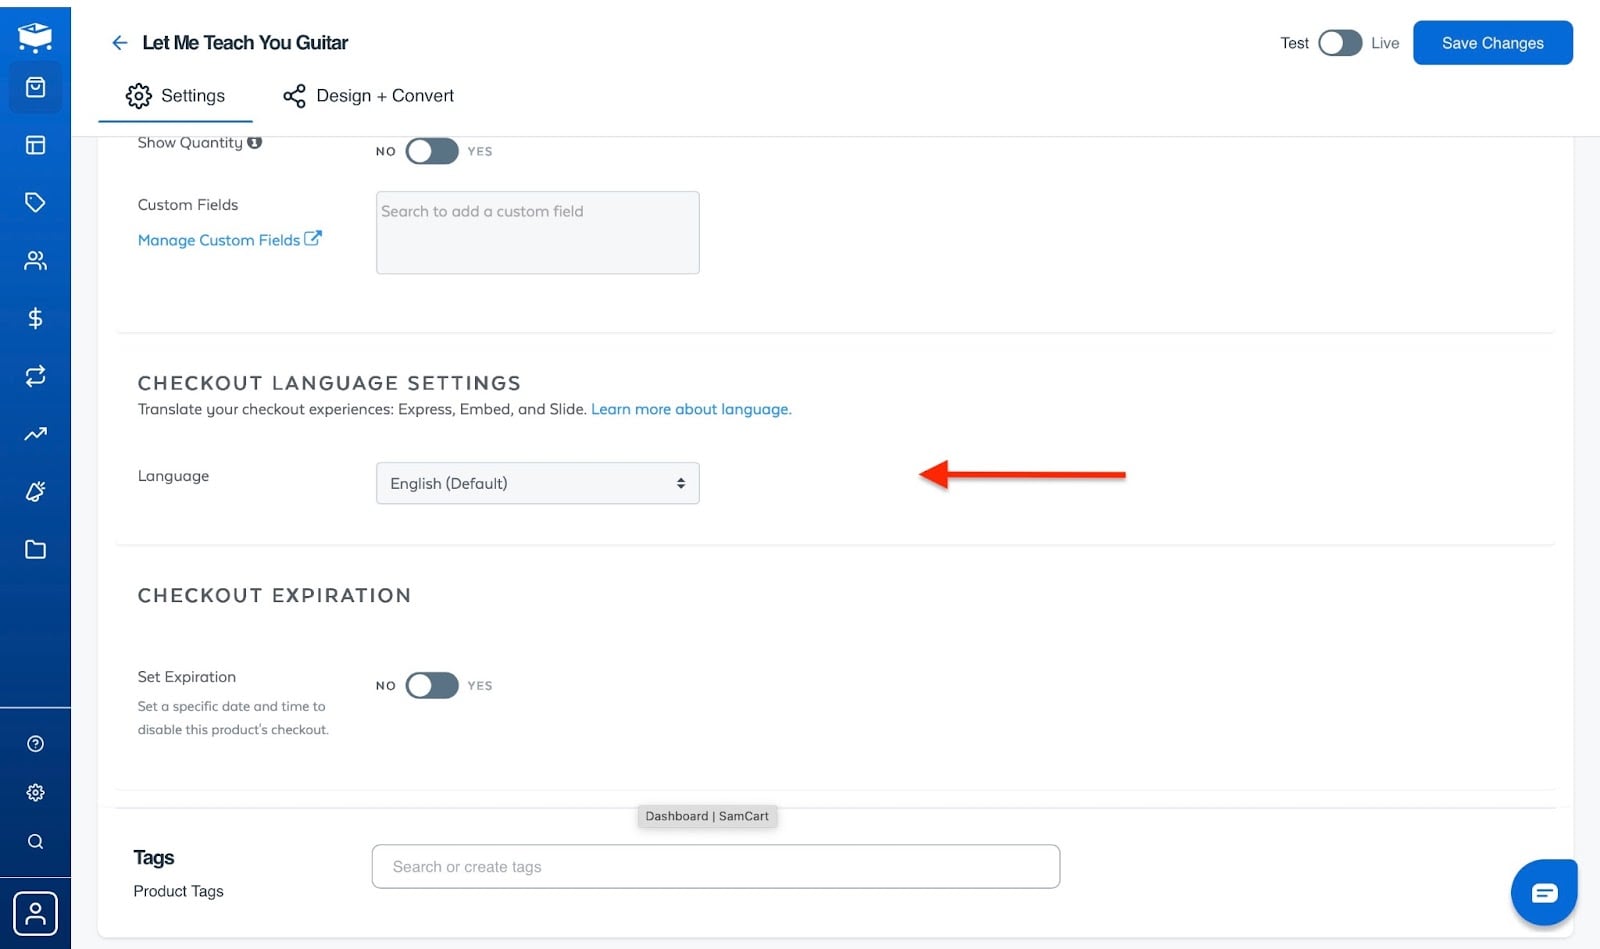Switch Test/Live mode toggle
The width and height of the screenshot is (1600, 949).
1340,43
